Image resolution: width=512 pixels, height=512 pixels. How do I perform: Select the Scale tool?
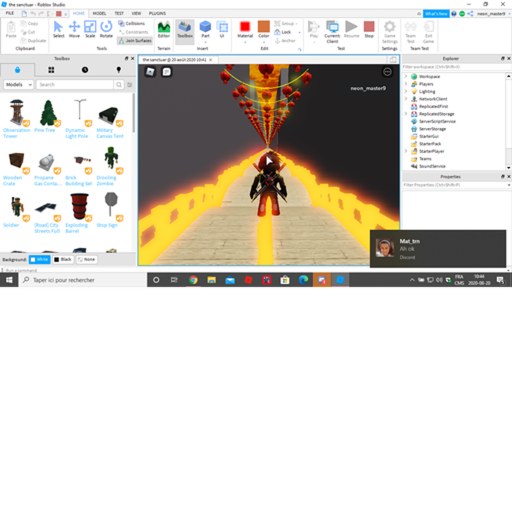click(90, 29)
